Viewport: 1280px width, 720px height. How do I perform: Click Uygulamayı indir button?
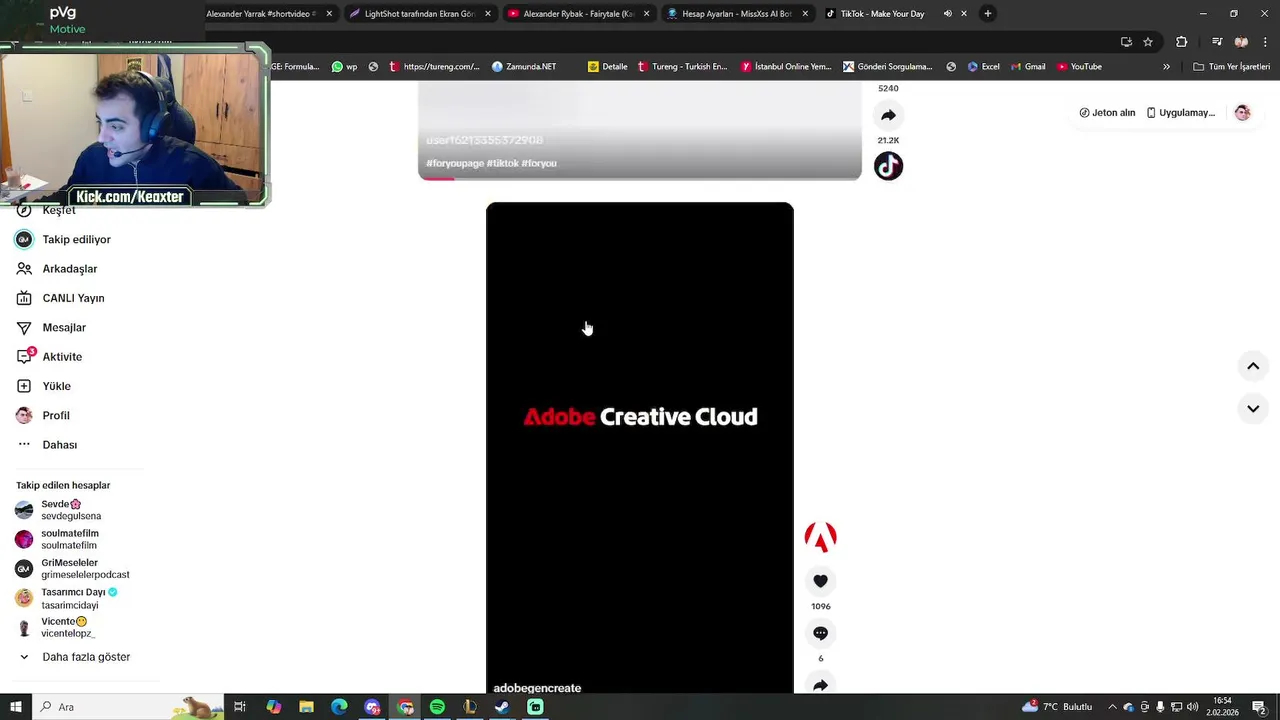[1180, 113]
